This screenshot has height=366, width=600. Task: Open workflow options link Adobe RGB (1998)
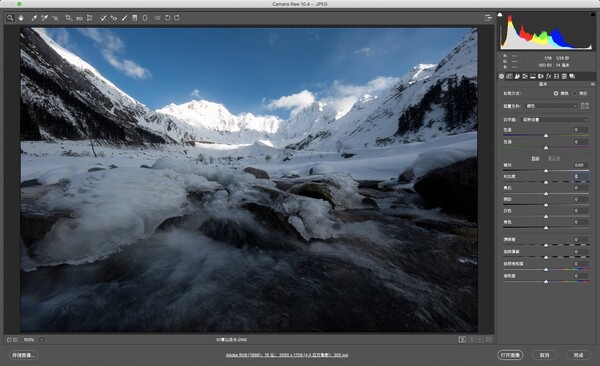coord(287,355)
